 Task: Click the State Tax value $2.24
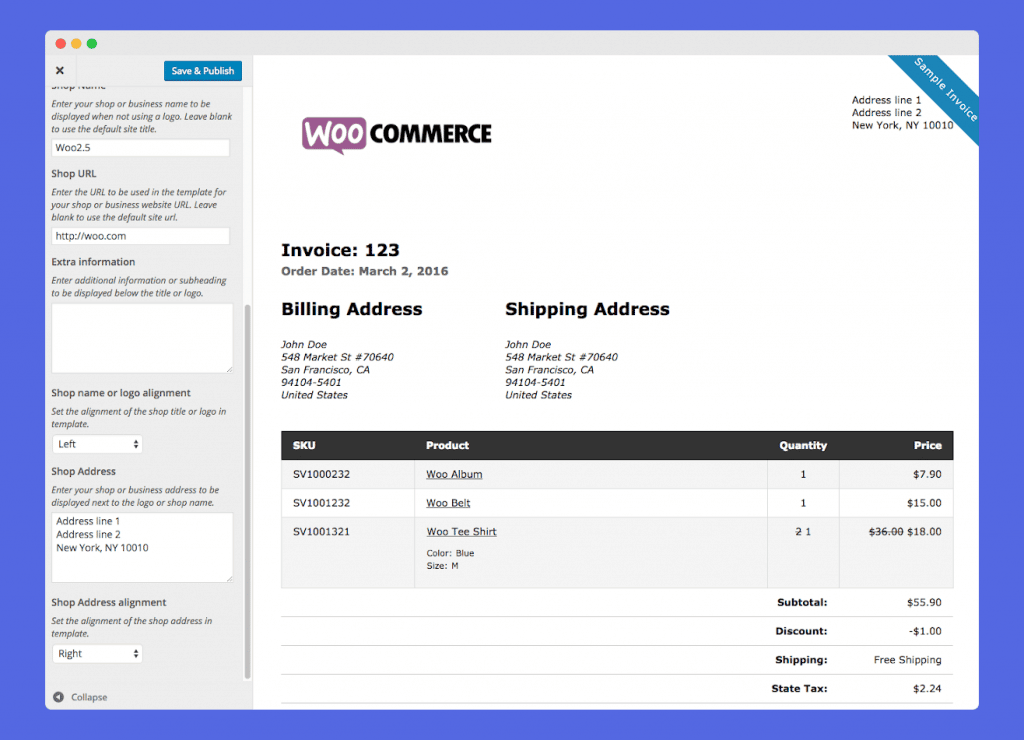point(927,688)
